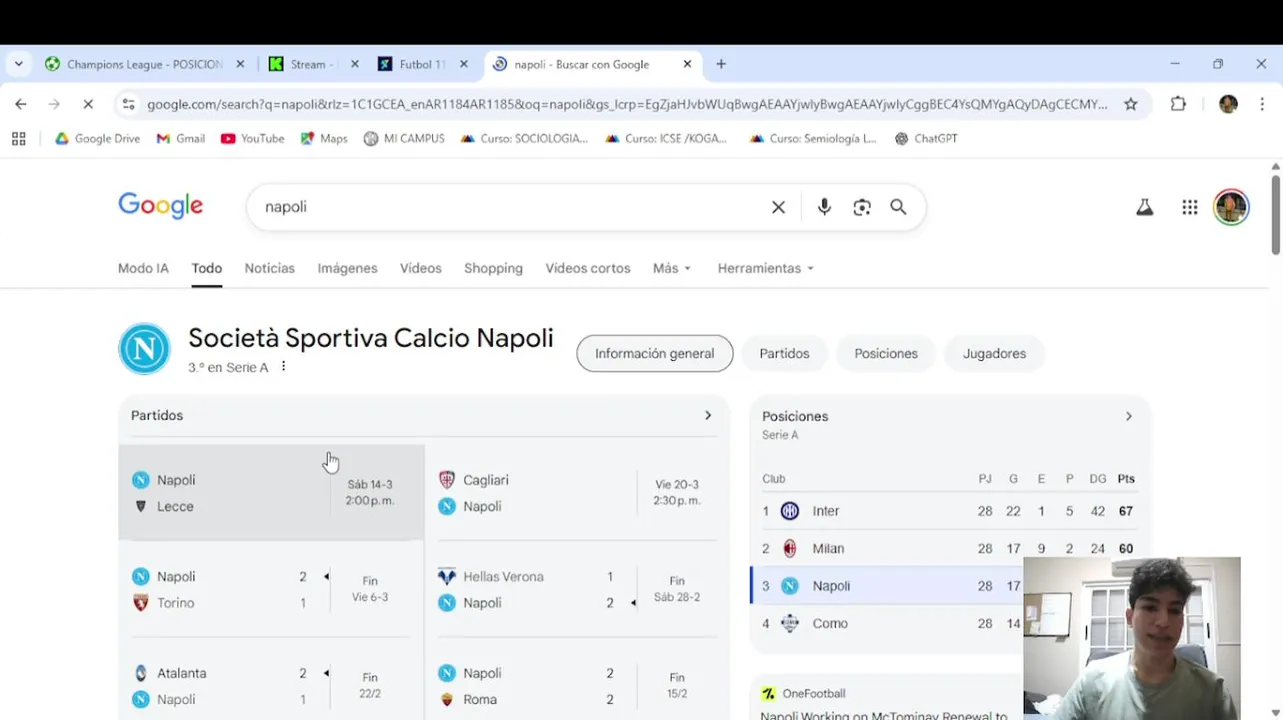Open a new browser tab
1283x720 pixels.
[x=721, y=64]
